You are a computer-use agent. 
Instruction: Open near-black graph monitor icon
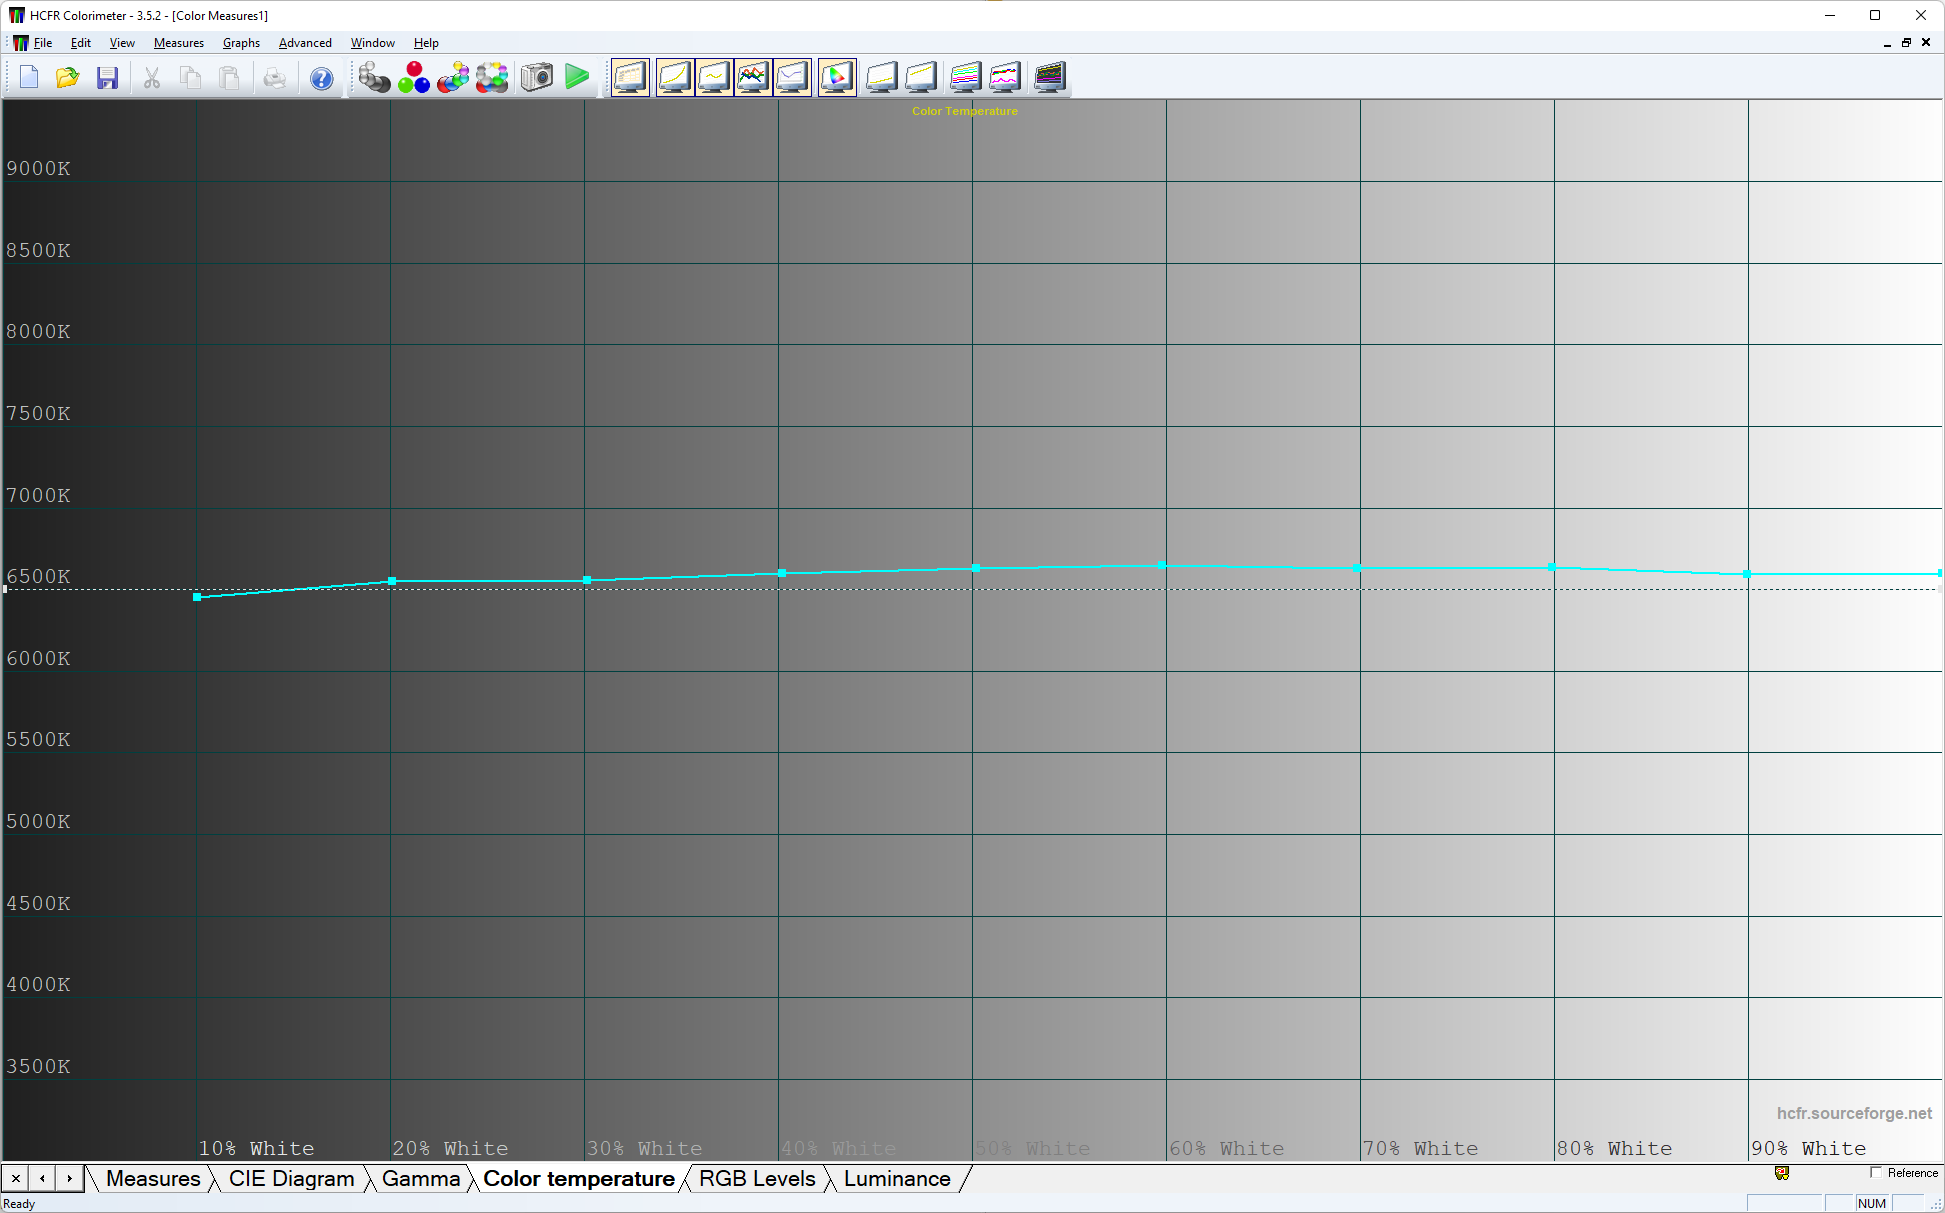click(x=881, y=77)
